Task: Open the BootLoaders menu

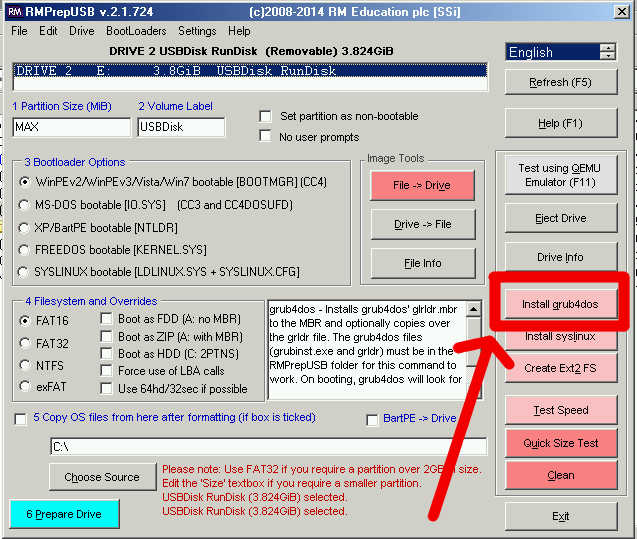Action: tap(135, 31)
